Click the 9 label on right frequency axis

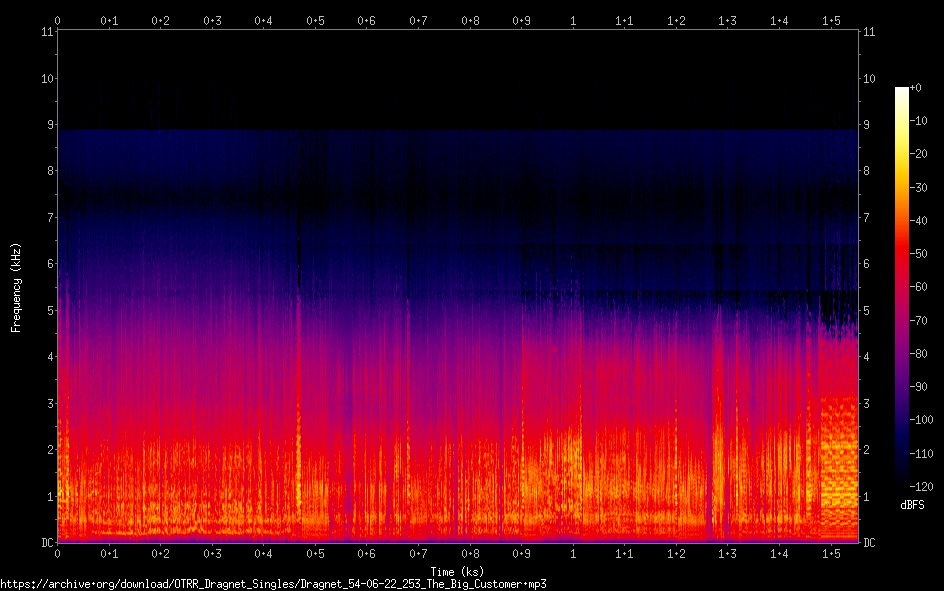coord(867,125)
